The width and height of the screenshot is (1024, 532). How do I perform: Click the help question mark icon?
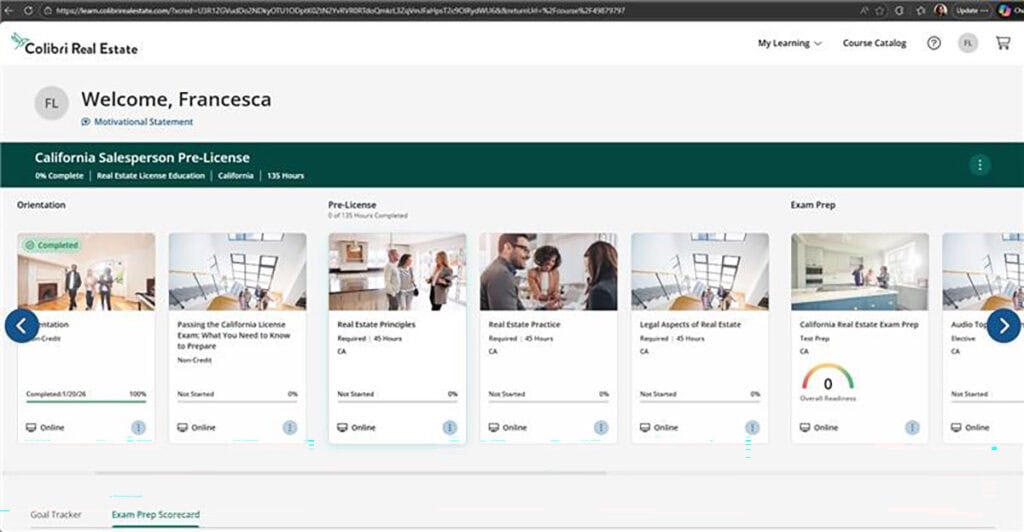click(x=934, y=43)
